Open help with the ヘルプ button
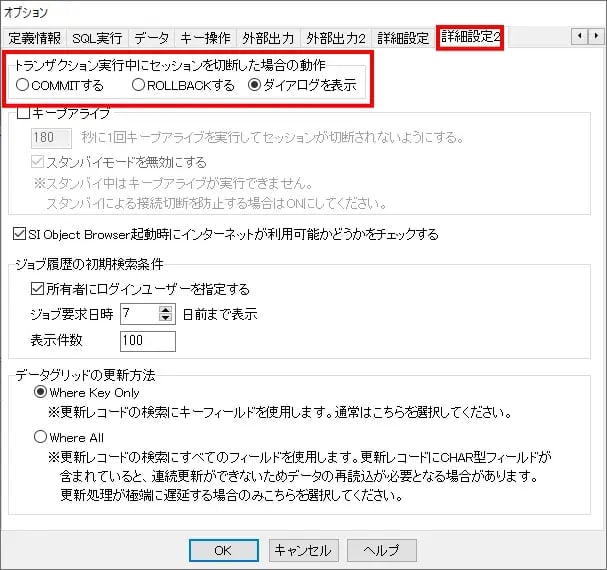This screenshot has width=607, height=570. [x=381, y=550]
